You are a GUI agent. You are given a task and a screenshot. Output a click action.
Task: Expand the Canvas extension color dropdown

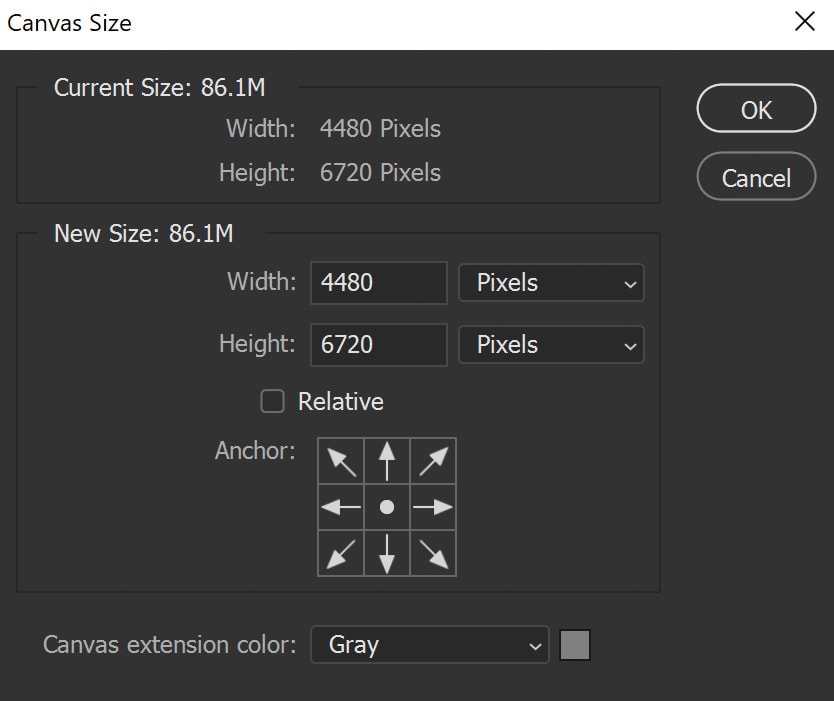[x=430, y=645]
